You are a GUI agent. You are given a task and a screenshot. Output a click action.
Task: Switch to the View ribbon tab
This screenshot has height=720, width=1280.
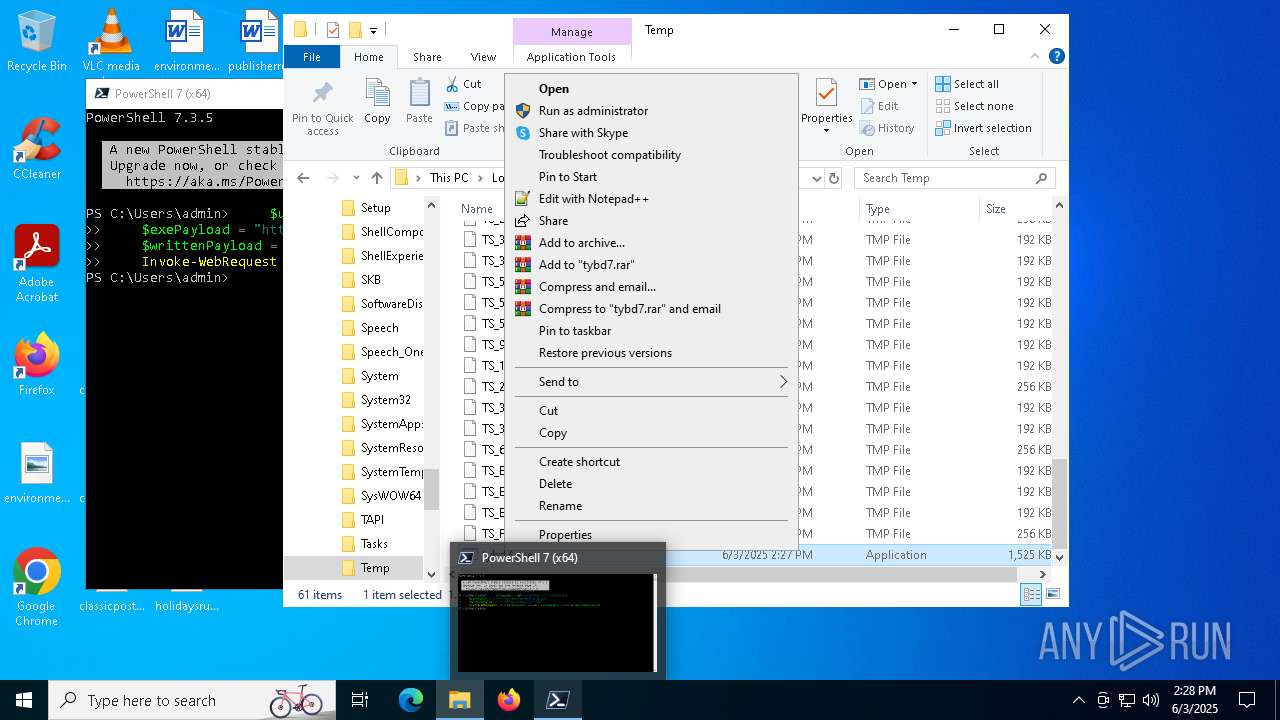[x=483, y=57]
